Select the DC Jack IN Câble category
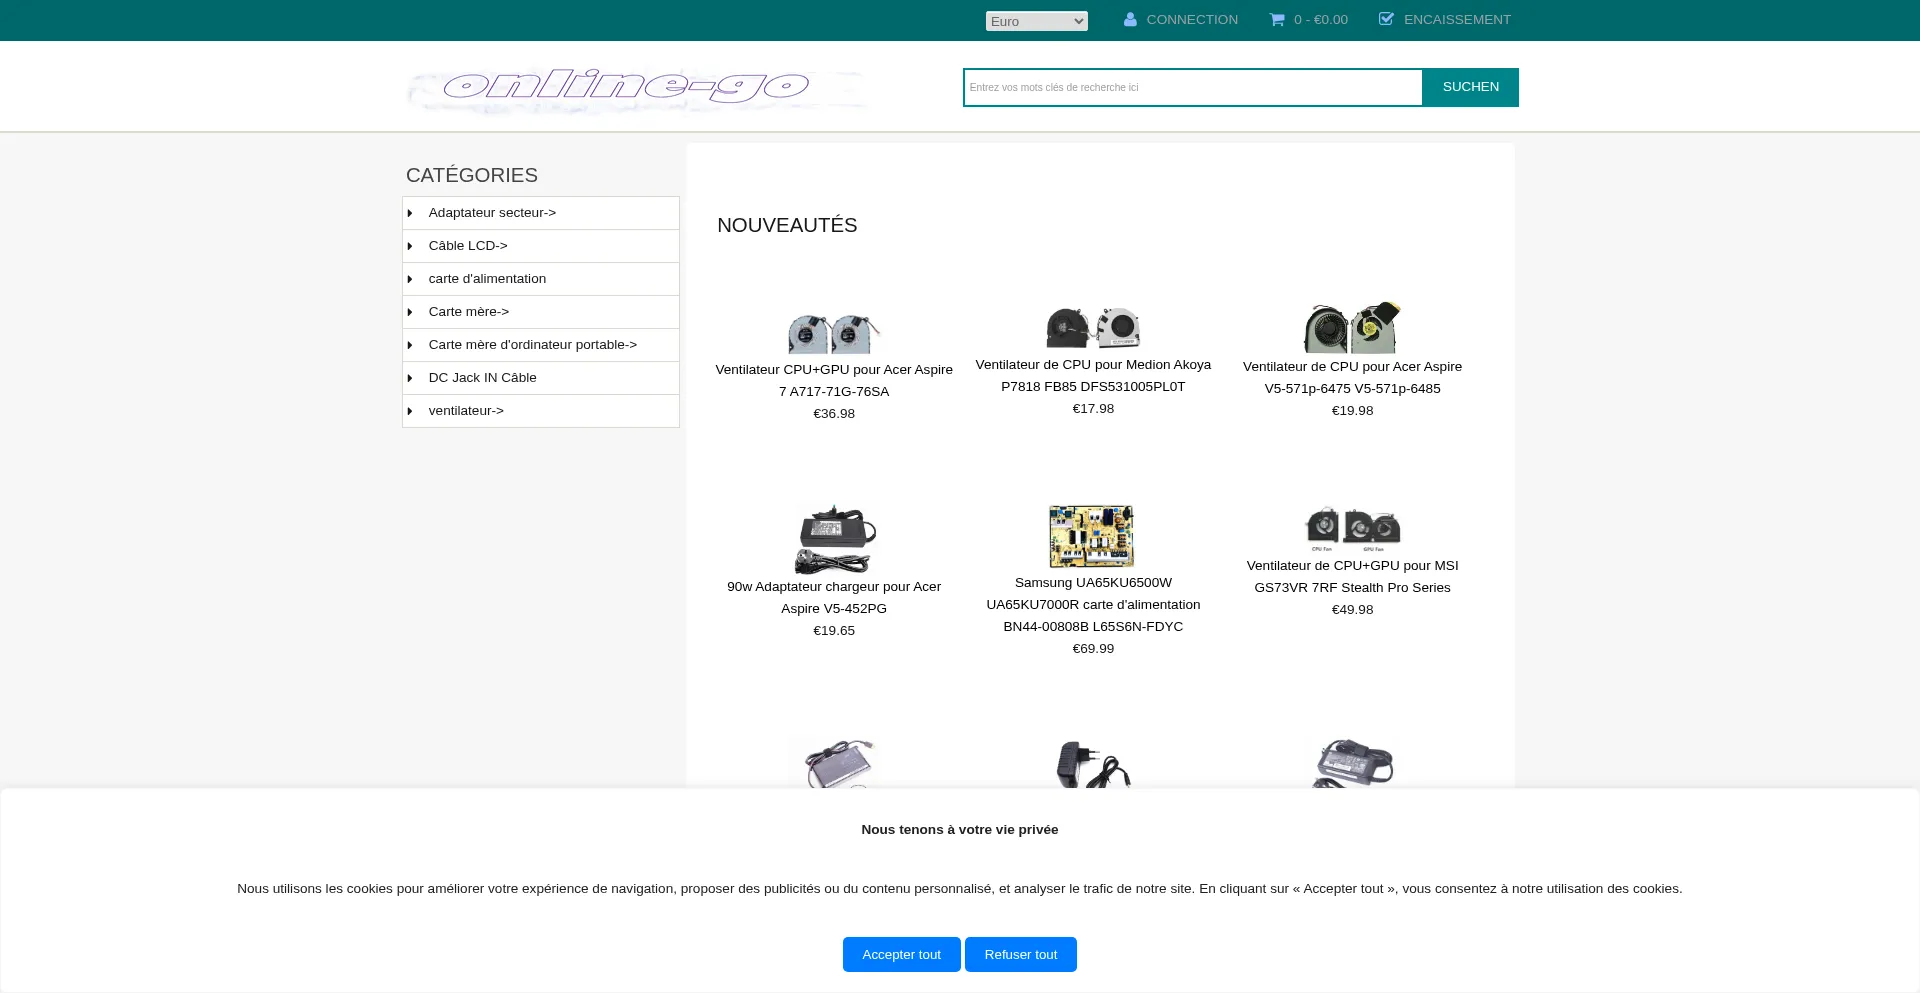This screenshot has width=1920, height=993. [482, 378]
